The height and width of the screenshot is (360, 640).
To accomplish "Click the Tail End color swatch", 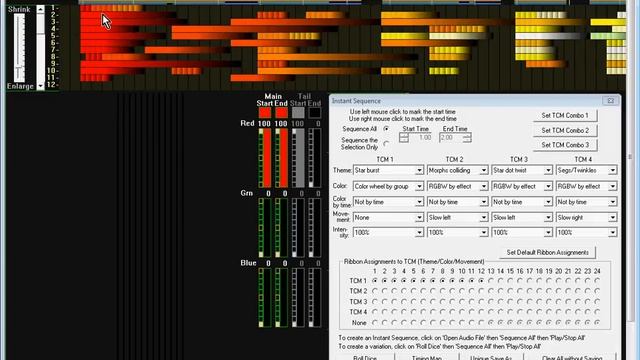I will pyautogui.click(x=314, y=113).
